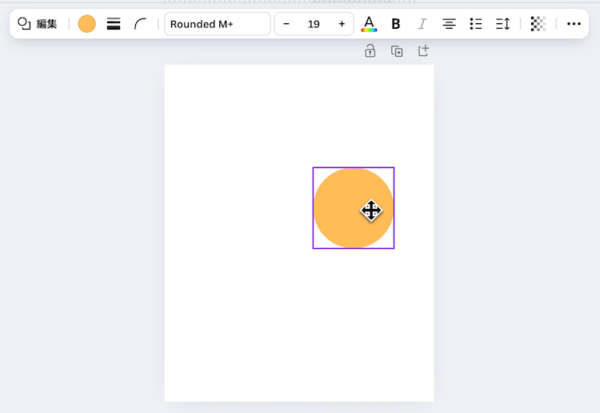Open line spacing settings icon

click(502, 24)
